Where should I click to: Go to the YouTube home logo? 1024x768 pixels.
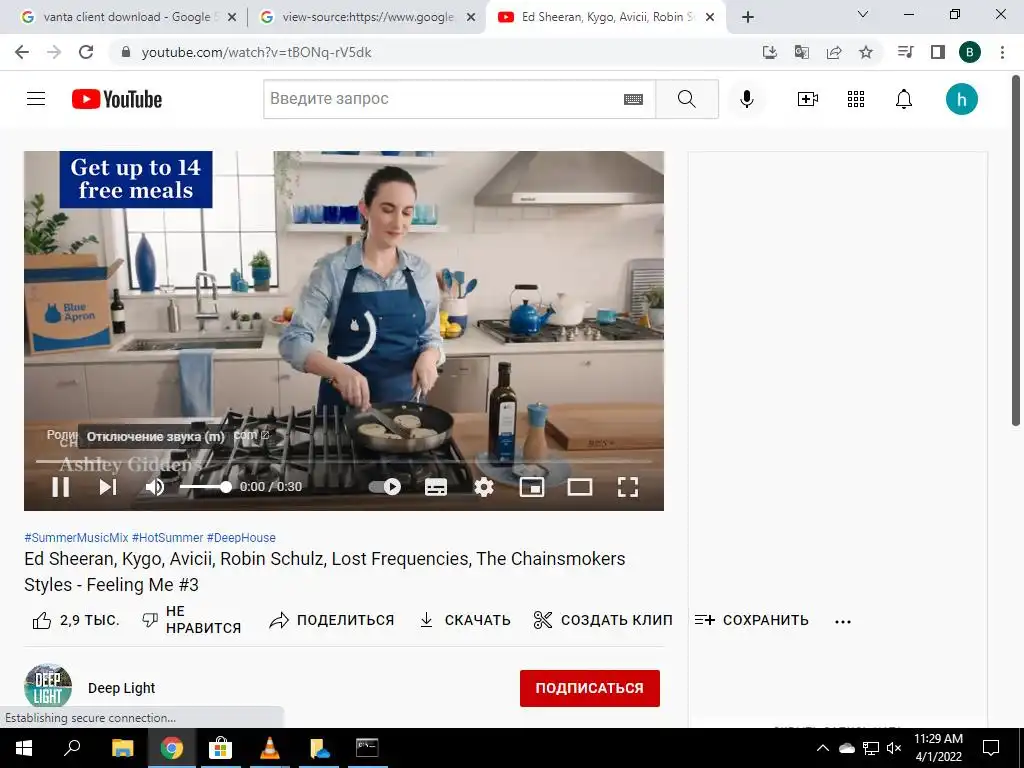click(x=117, y=99)
